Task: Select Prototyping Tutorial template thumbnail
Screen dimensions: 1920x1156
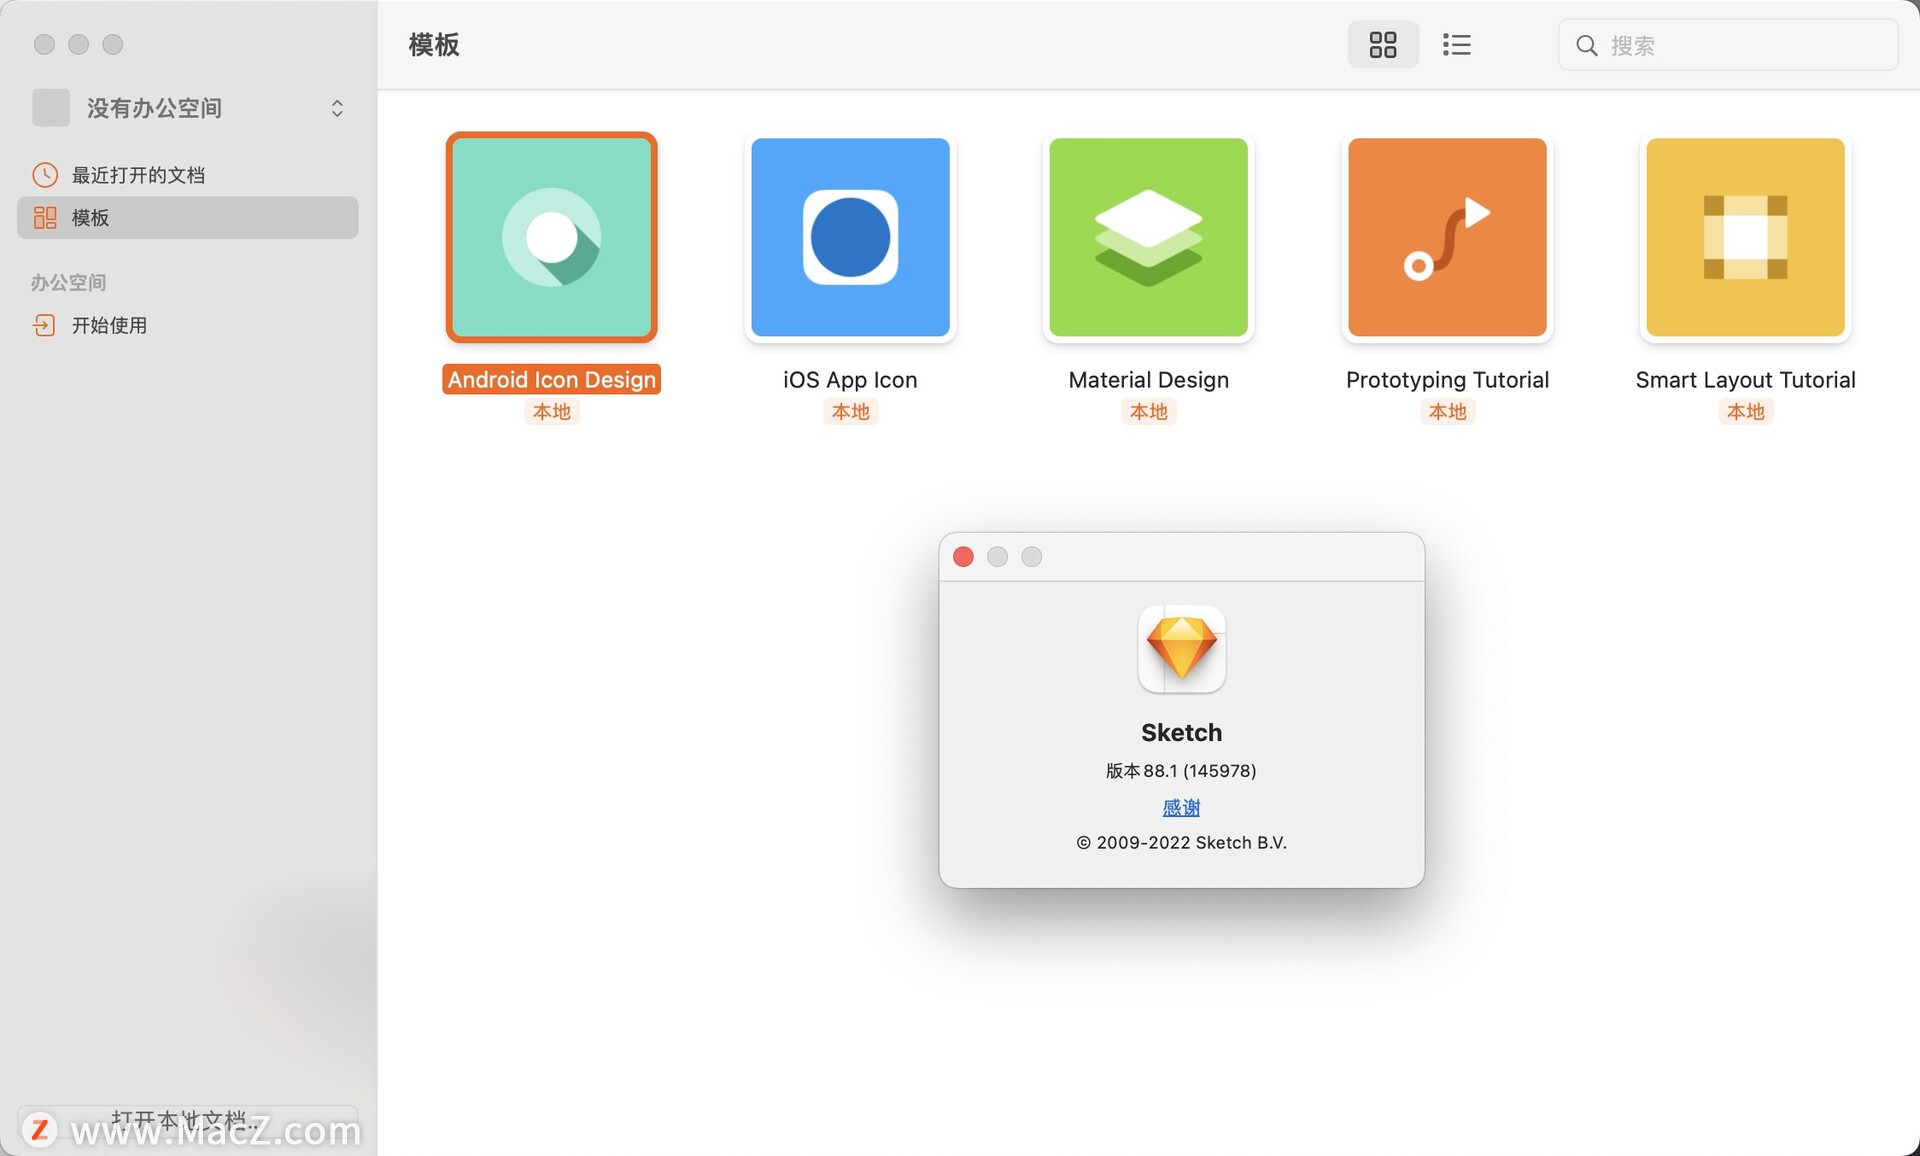Action: tap(1447, 238)
